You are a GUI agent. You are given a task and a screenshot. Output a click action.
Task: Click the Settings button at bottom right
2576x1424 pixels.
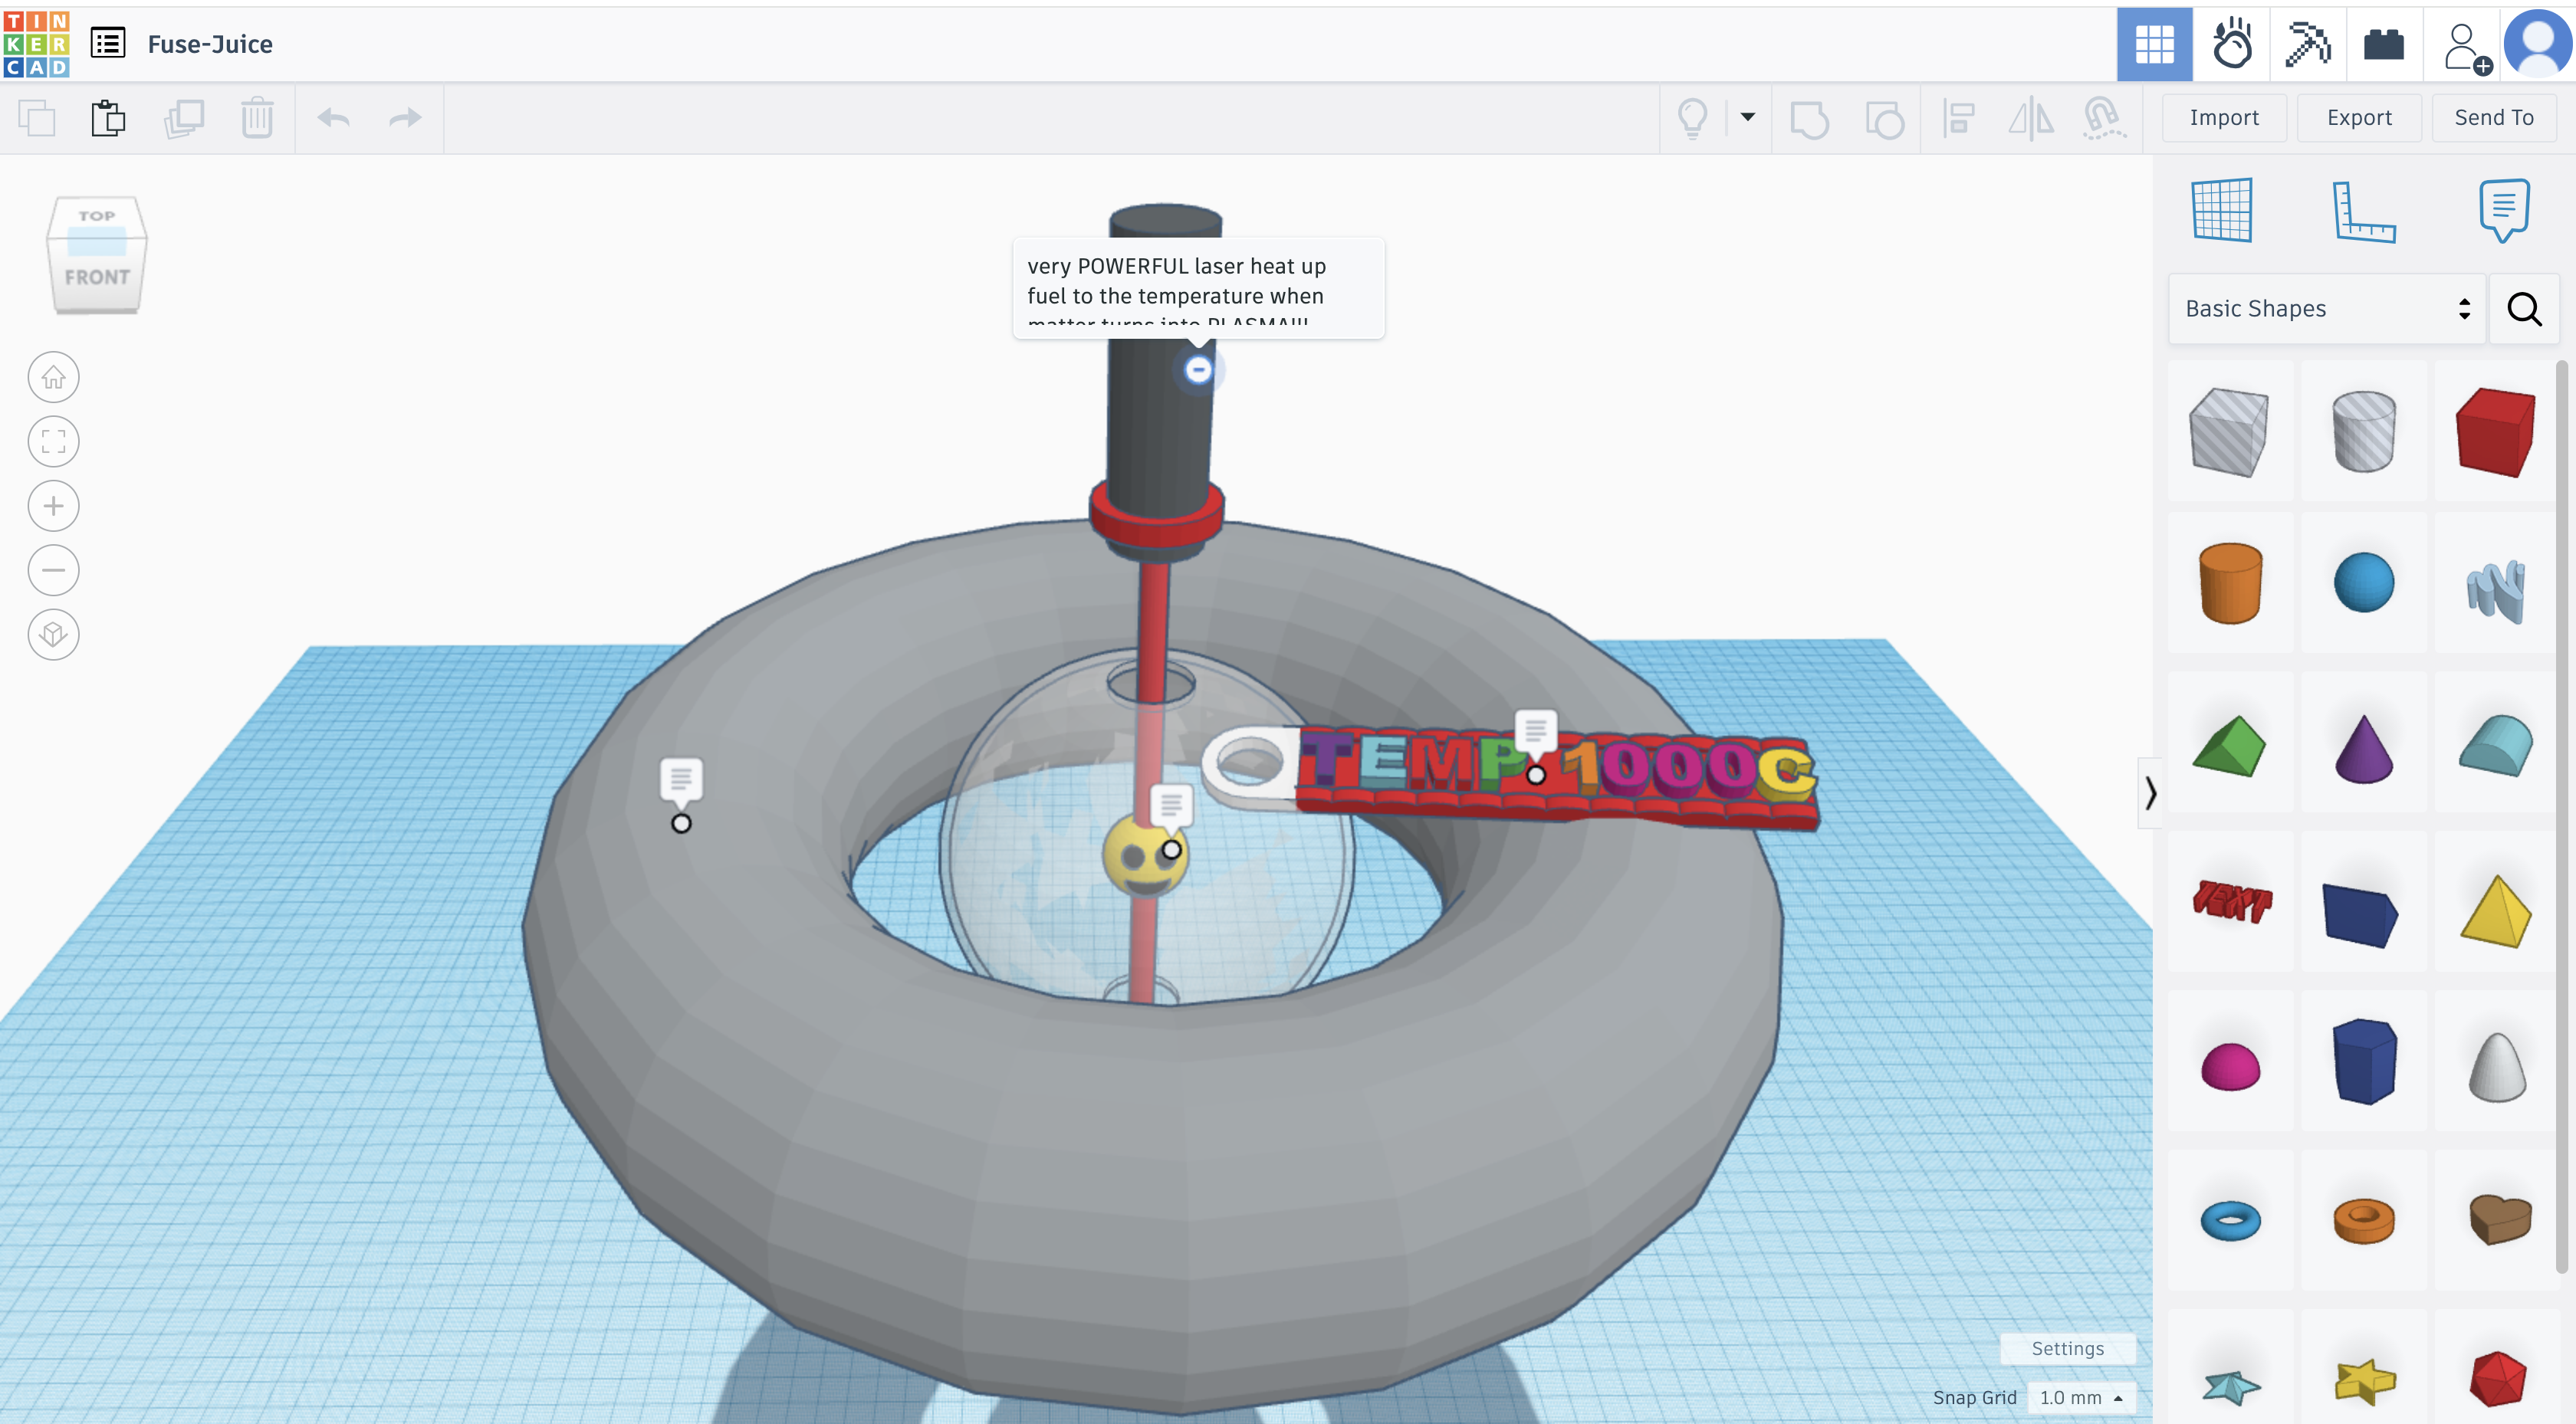click(x=2068, y=1349)
